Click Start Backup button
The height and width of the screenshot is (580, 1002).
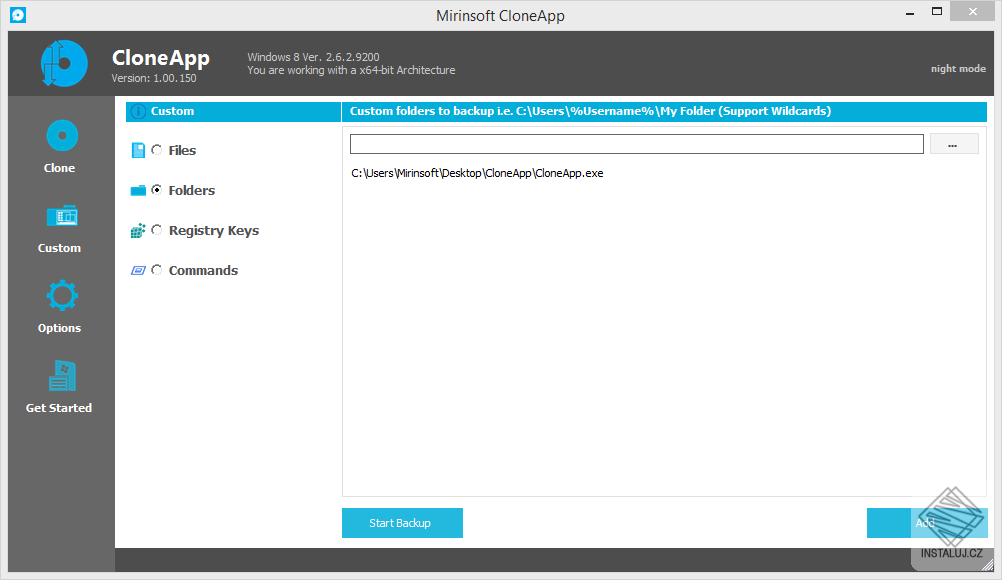(402, 523)
